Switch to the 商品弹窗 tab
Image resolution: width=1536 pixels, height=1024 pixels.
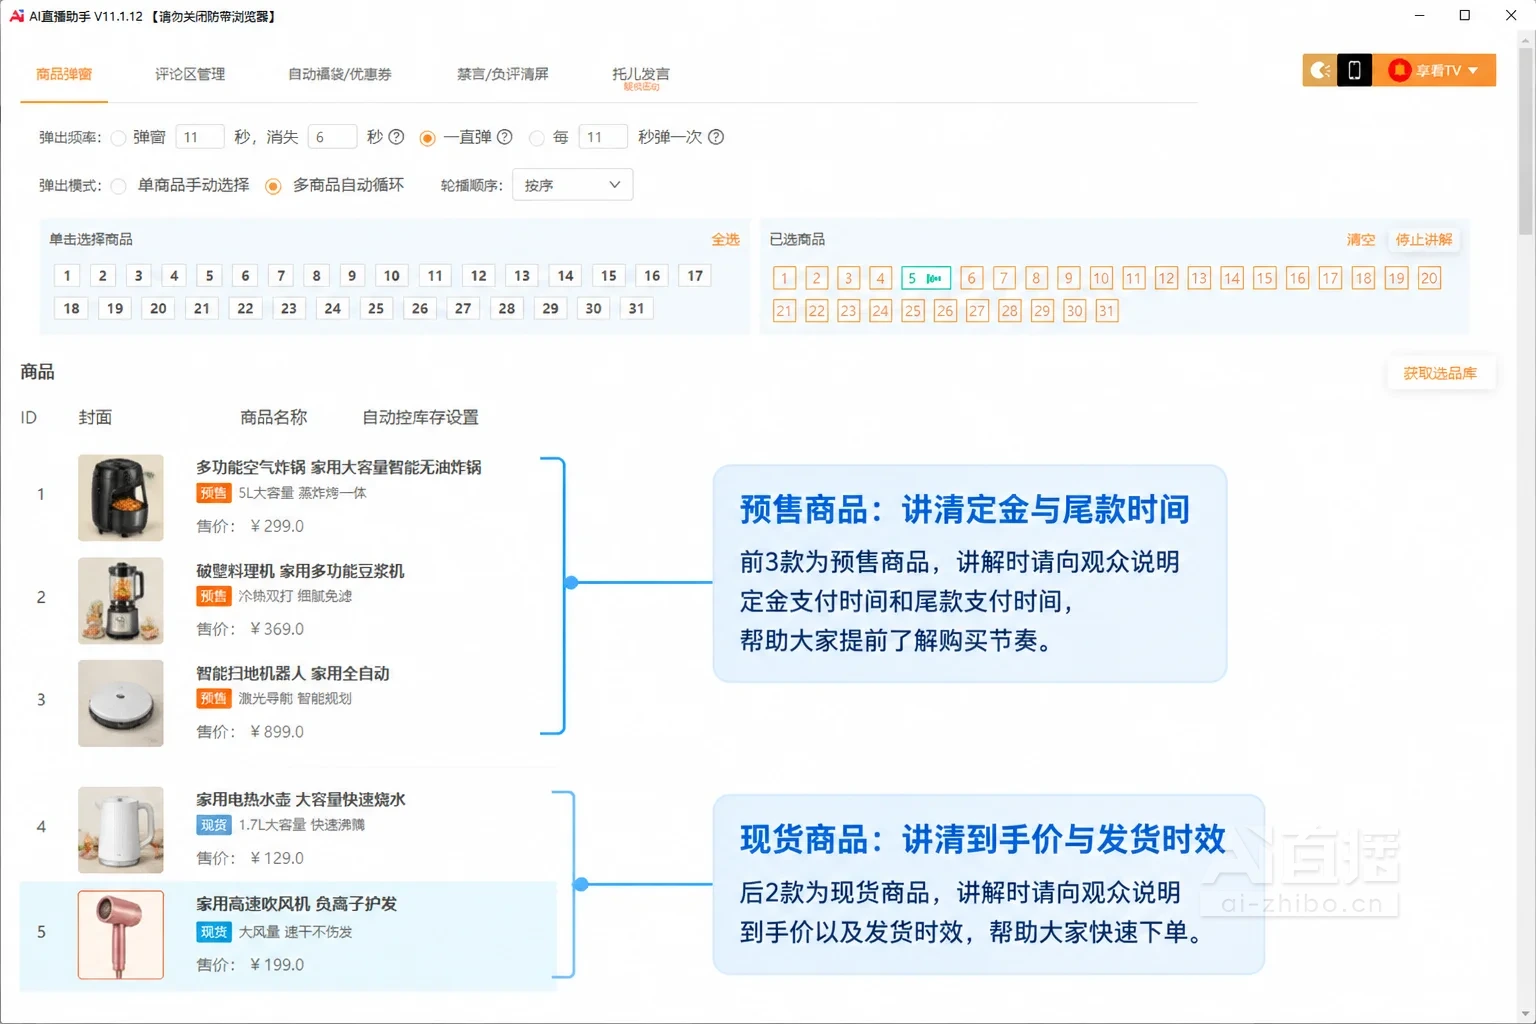tap(64, 74)
